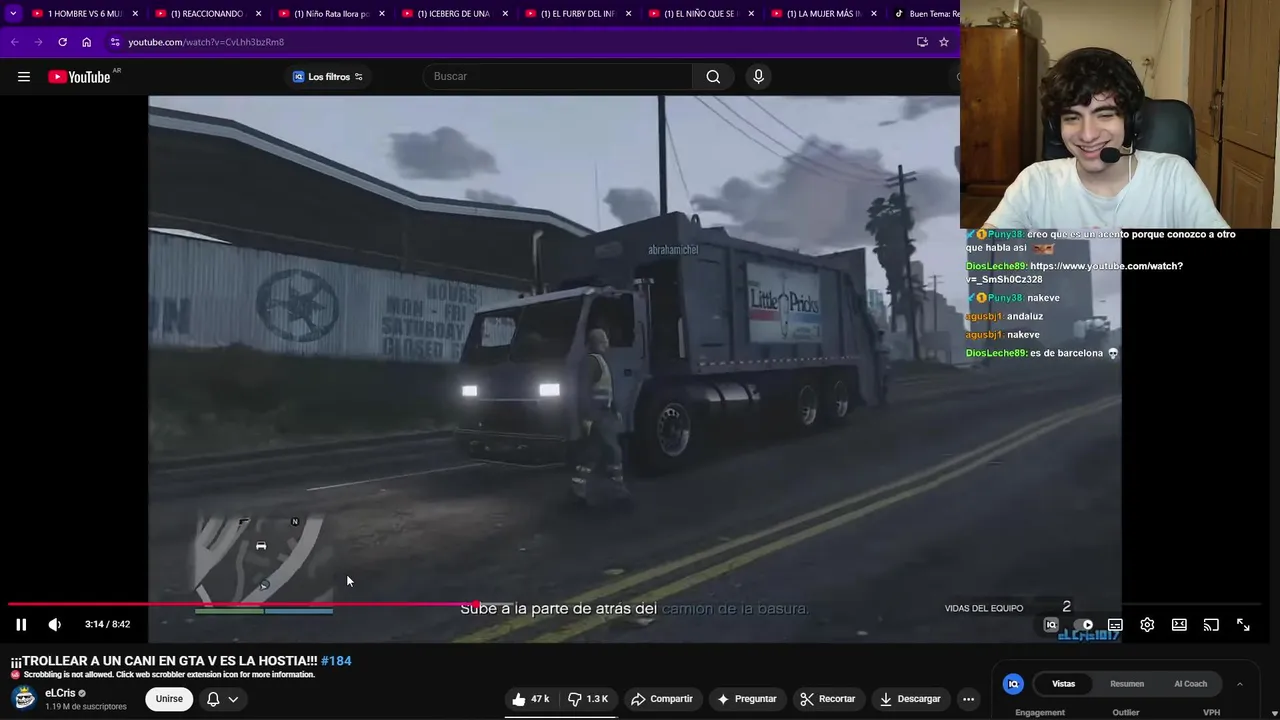Pause the video

point(21,624)
